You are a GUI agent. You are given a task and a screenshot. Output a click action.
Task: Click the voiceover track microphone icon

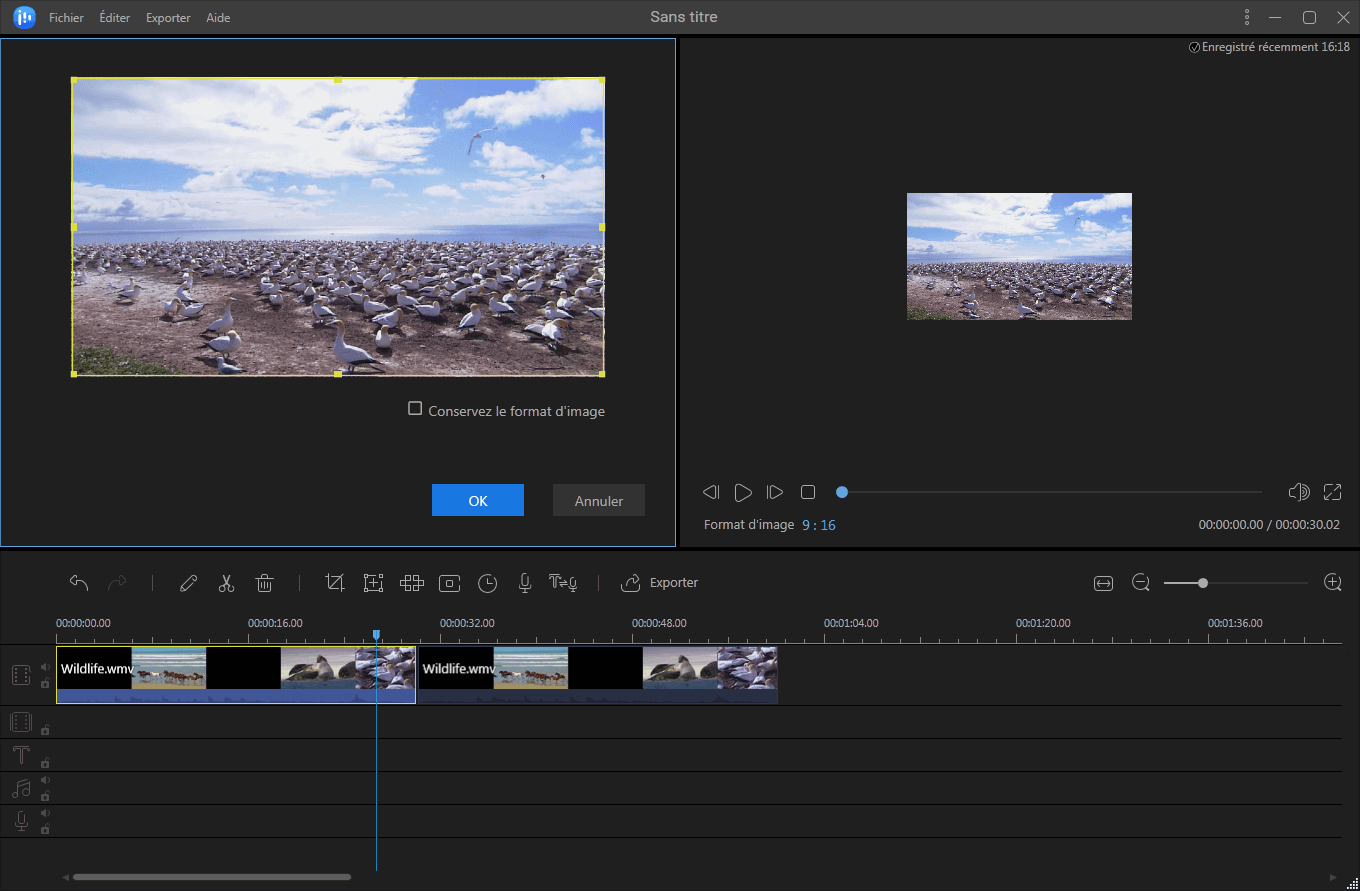point(21,821)
